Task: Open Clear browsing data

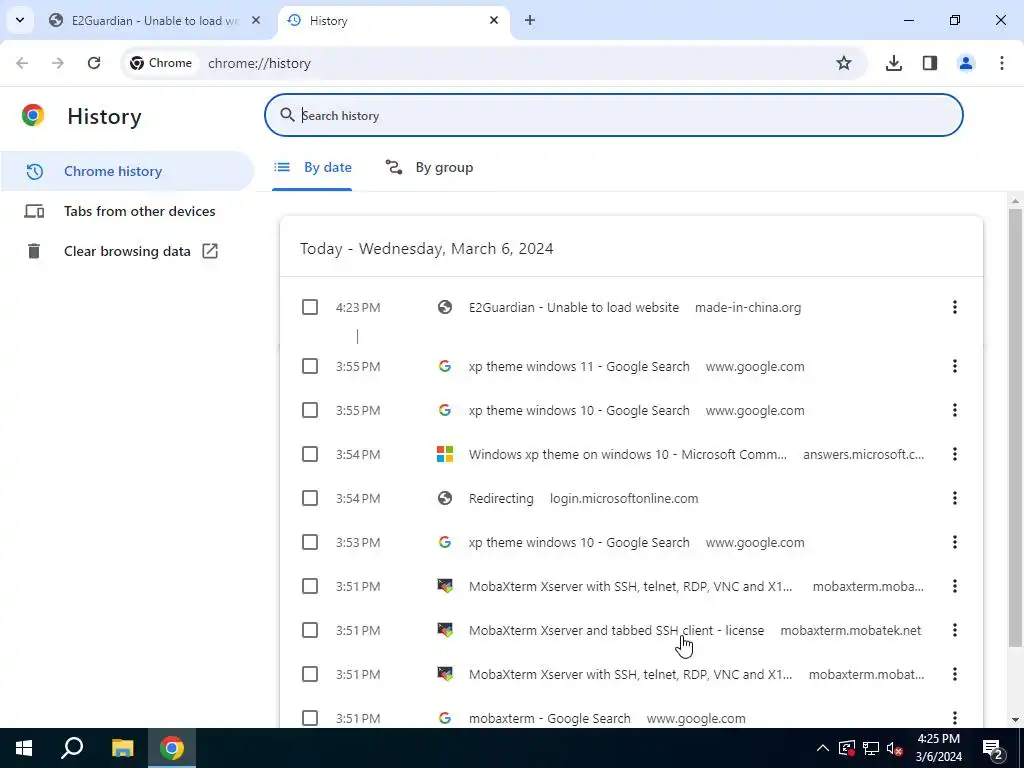Action: point(127,251)
